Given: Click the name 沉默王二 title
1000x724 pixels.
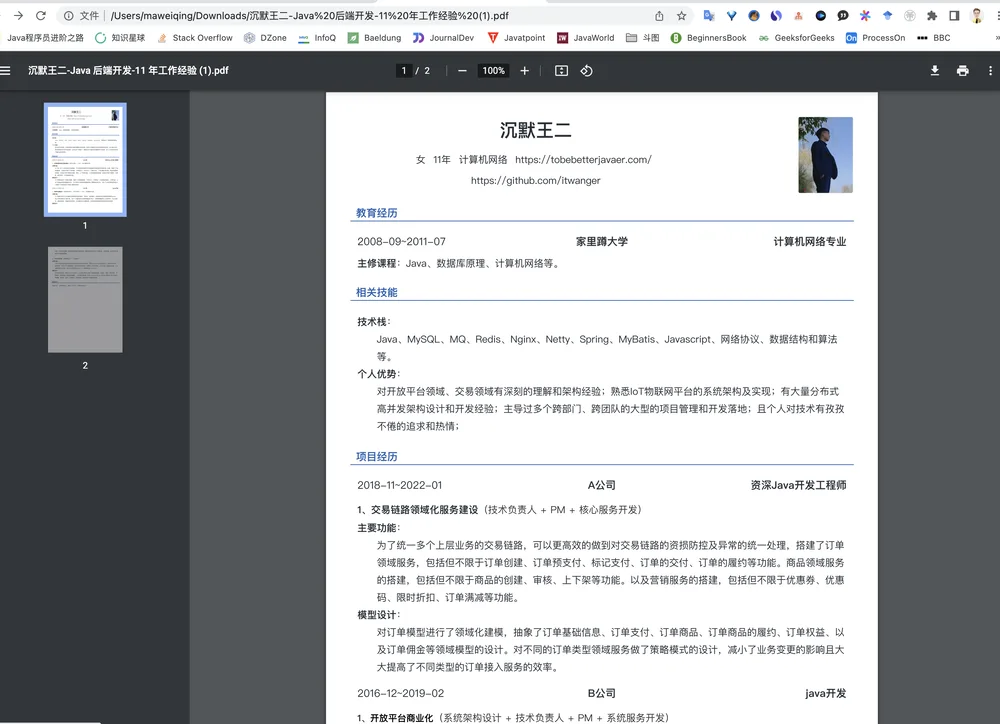Looking at the screenshot, I should (x=536, y=130).
